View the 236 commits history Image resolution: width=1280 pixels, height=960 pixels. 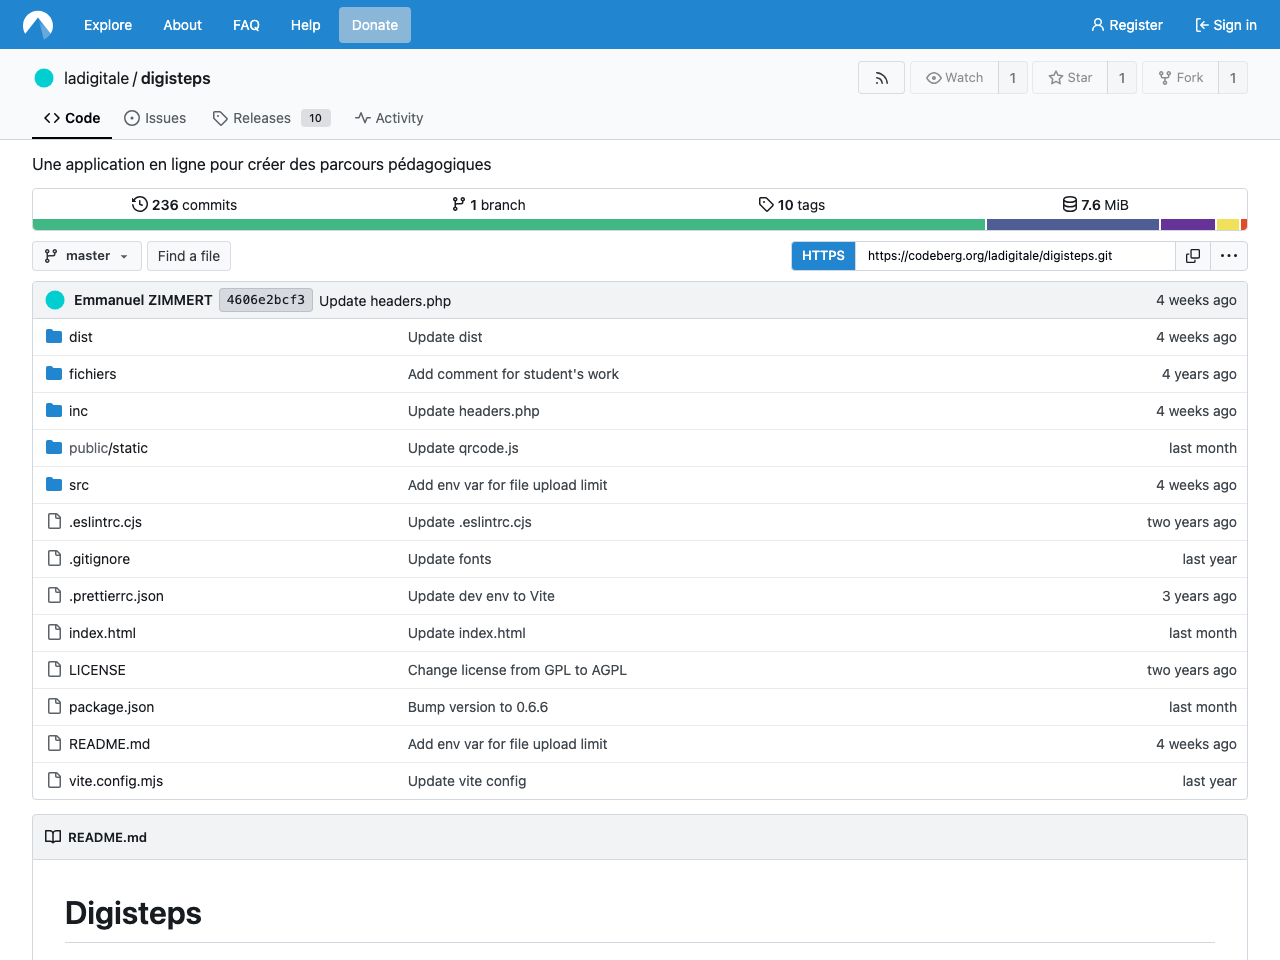184,204
